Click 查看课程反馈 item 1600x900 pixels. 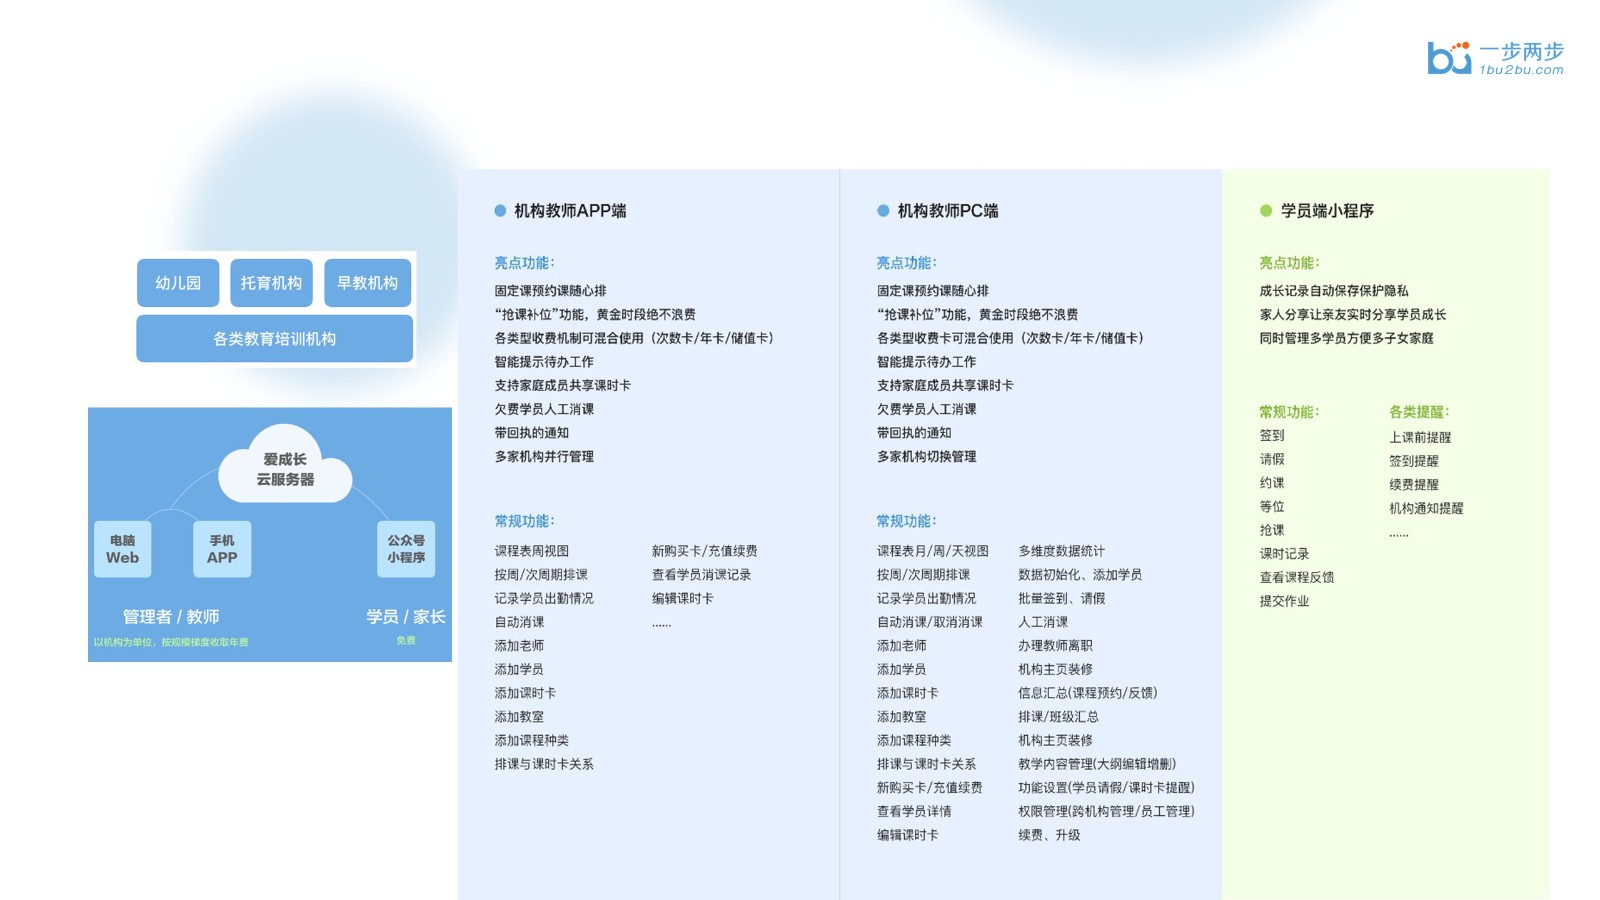tap(1297, 578)
